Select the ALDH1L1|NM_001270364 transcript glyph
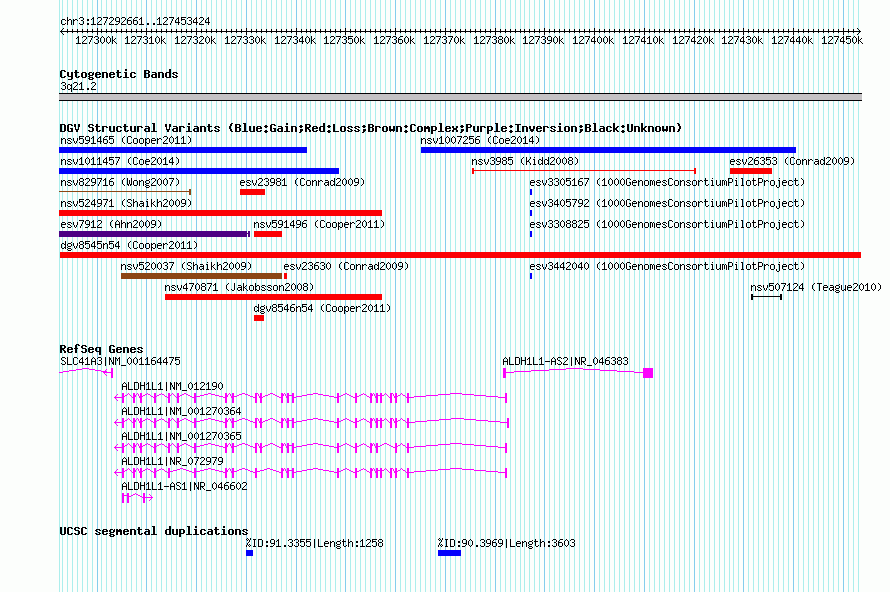This screenshot has height=592, width=890. pyautogui.click(x=312, y=422)
